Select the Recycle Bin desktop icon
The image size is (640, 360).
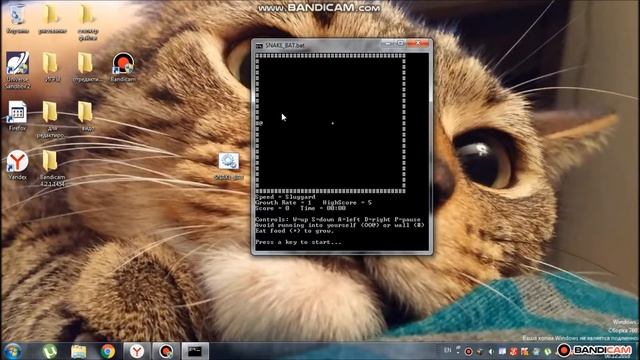point(17,18)
